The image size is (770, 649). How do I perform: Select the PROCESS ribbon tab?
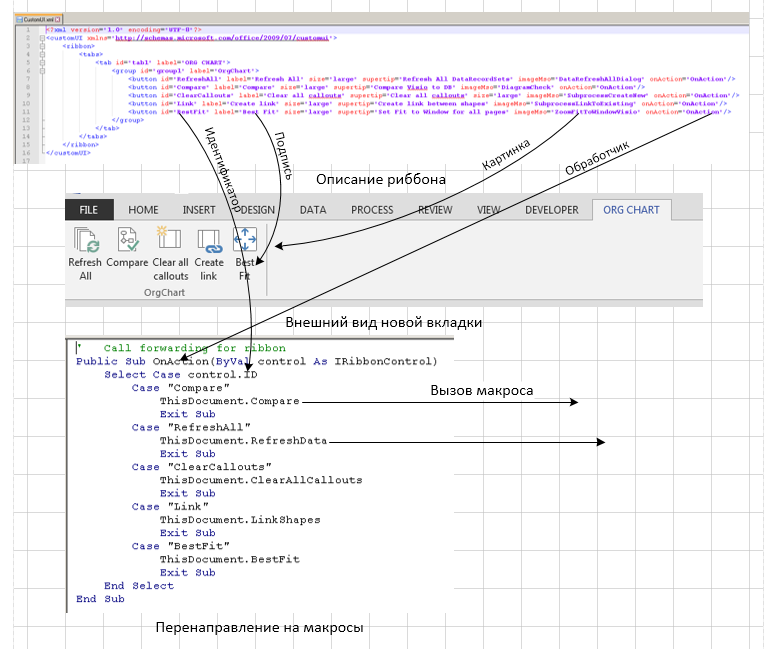tap(372, 210)
